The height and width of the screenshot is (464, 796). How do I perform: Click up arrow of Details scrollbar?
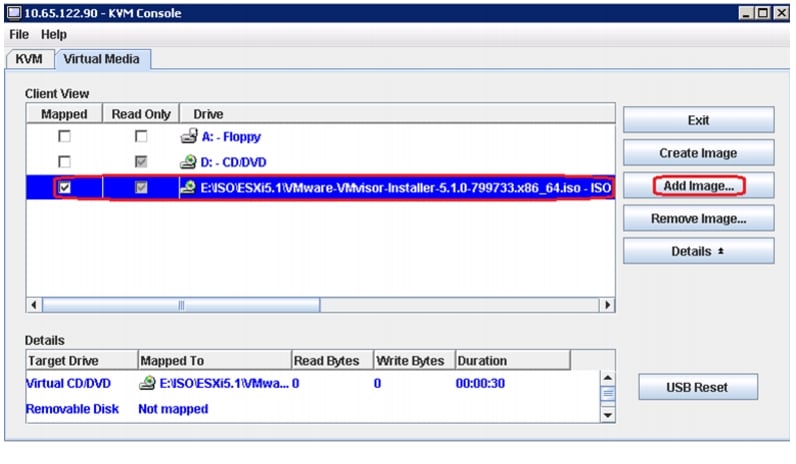608,378
